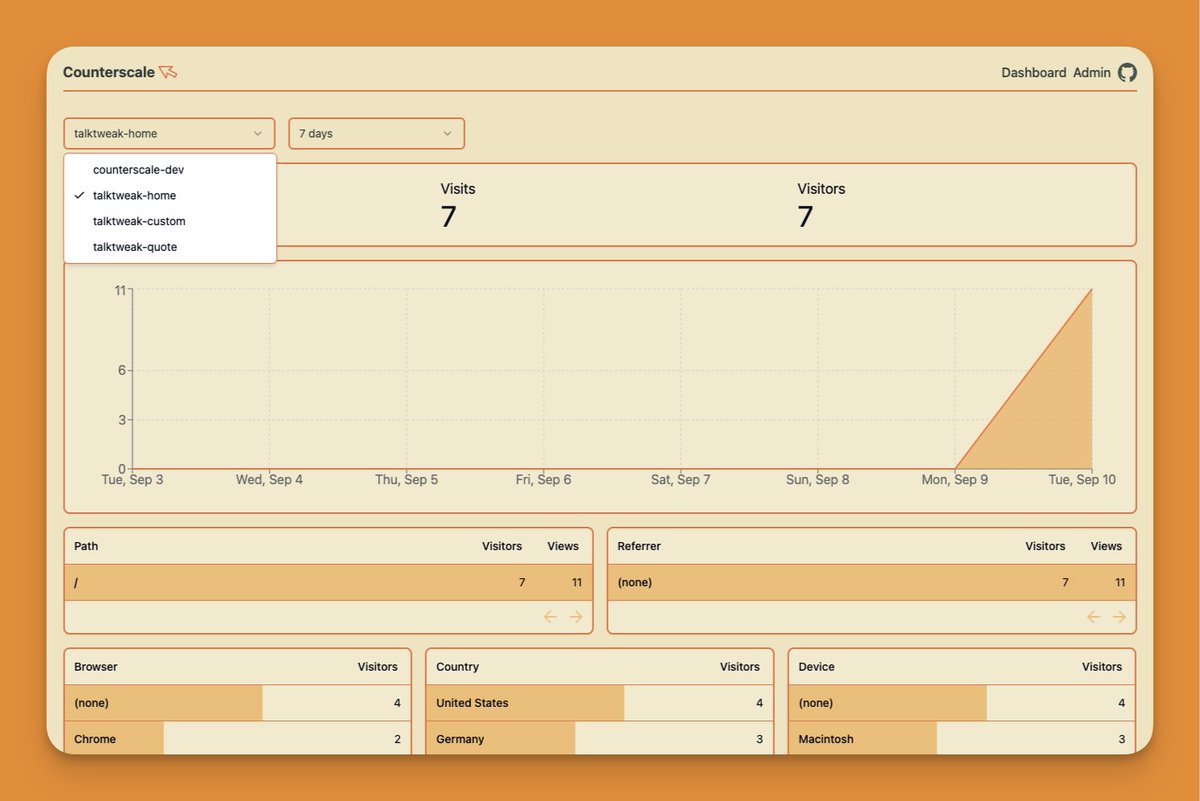Select counterscale-dev from the site list
The width and height of the screenshot is (1200, 801).
pos(170,170)
